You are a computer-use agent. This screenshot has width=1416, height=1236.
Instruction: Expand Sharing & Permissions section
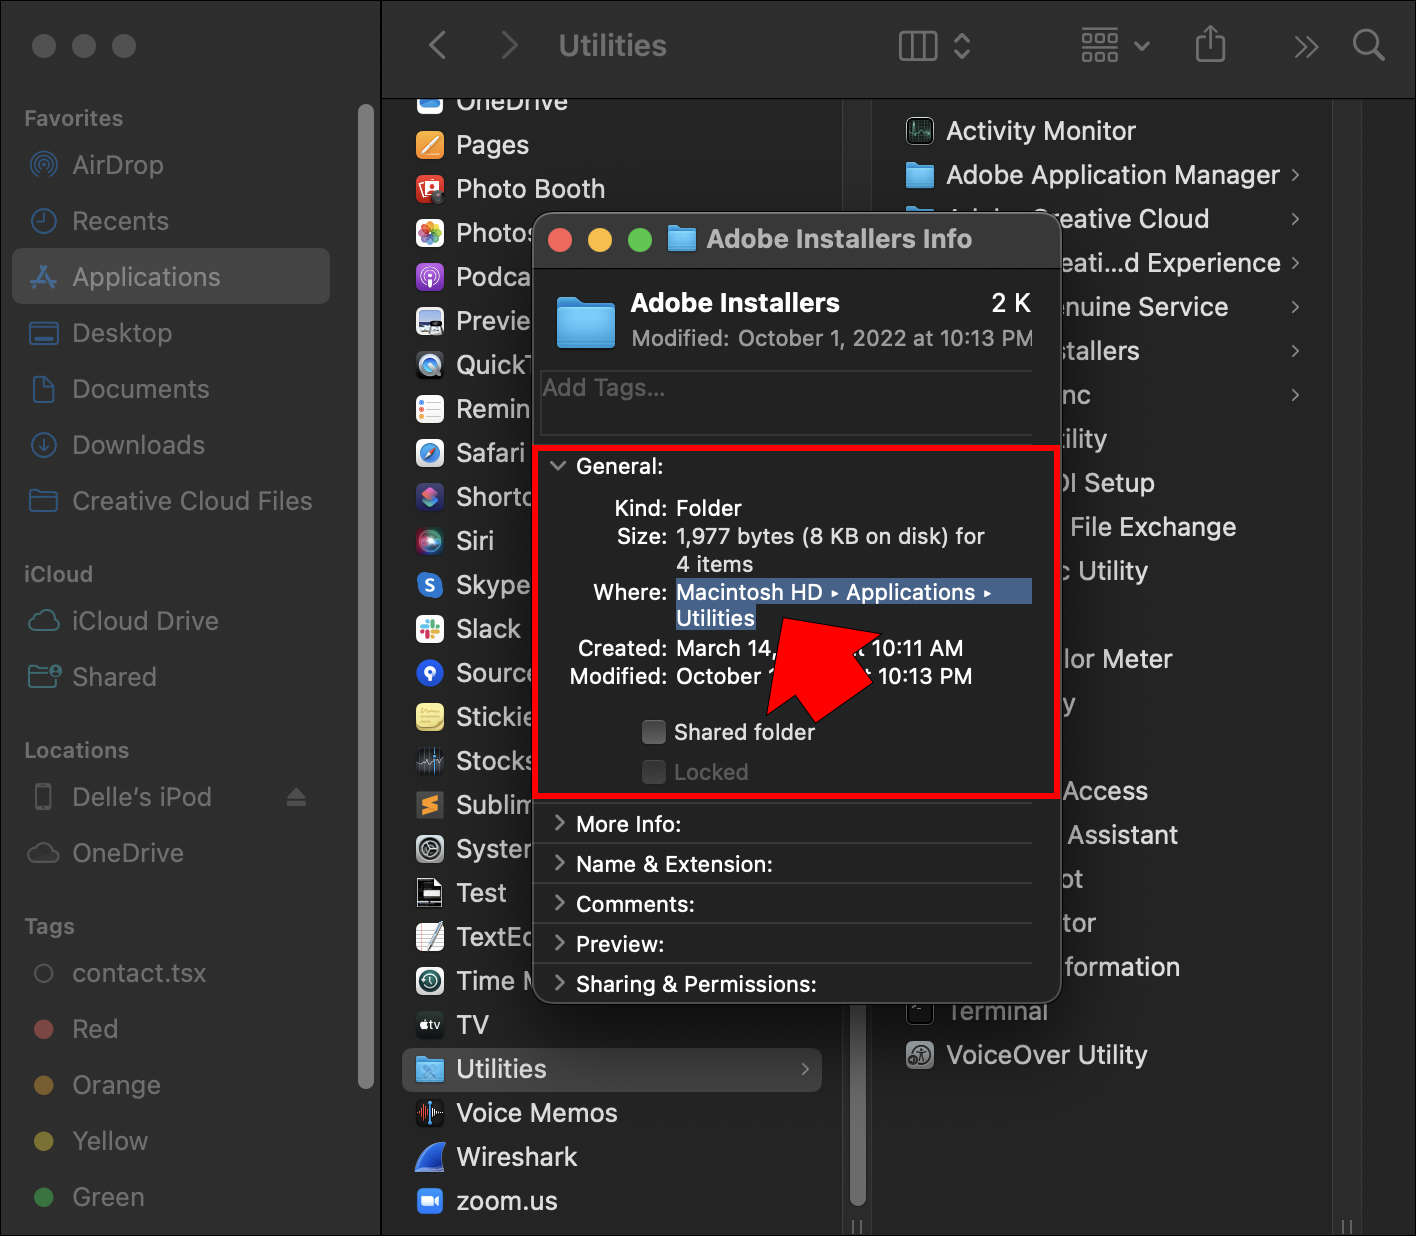[x=559, y=984]
